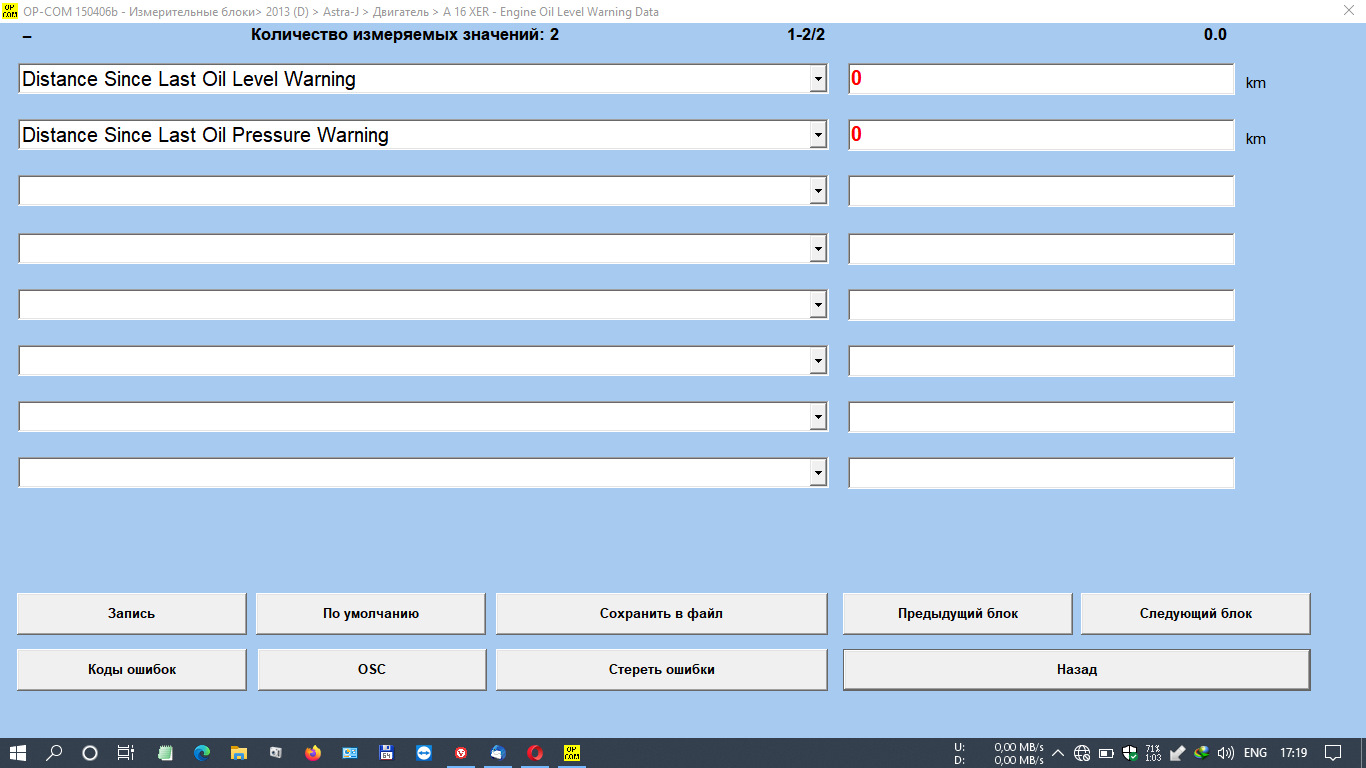Click the OP-COM title bar icon
The image size is (1366, 768).
coord(11,11)
